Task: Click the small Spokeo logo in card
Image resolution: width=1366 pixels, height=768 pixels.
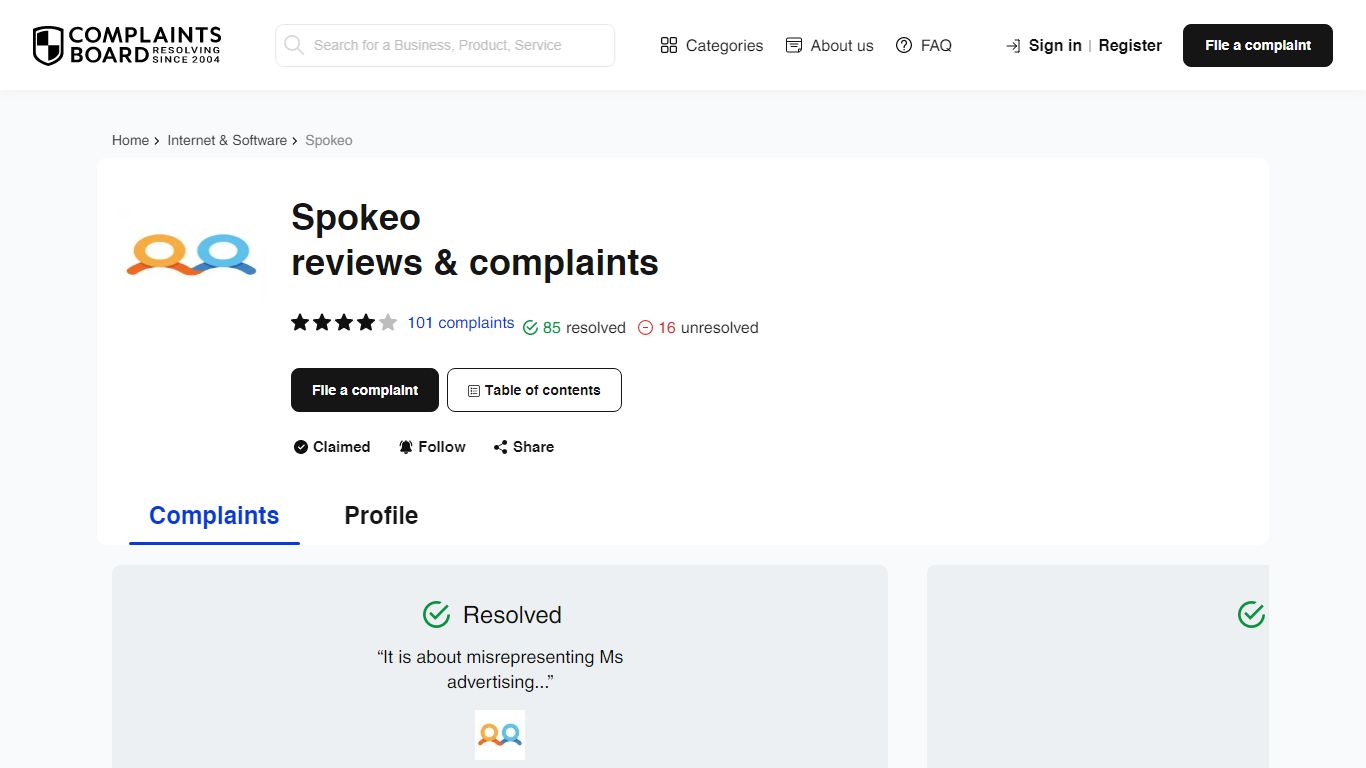Action: click(500, 735)
